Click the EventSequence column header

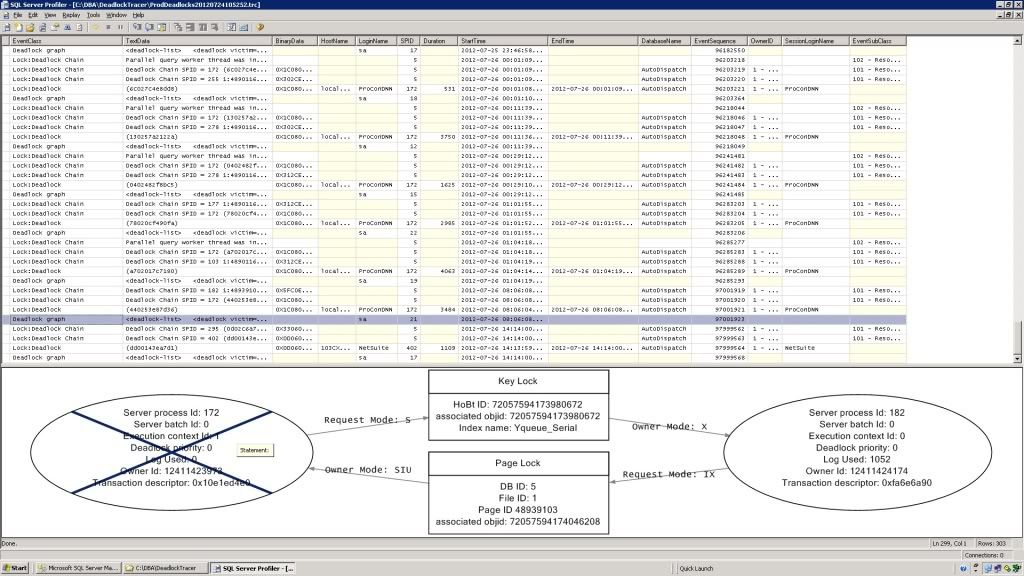pos(719,40)
